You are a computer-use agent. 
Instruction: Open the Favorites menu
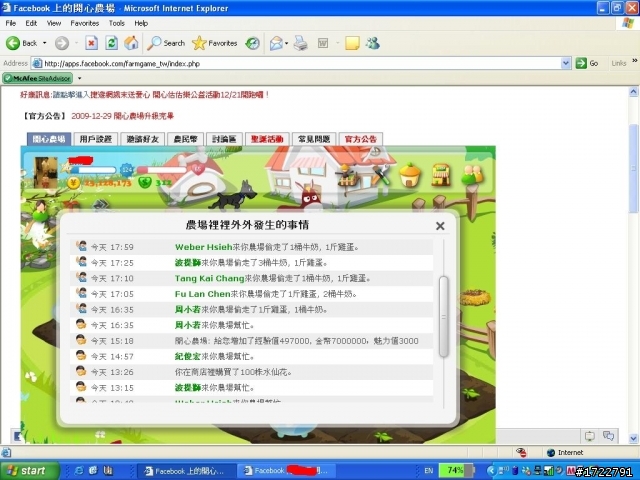point(84,23)
